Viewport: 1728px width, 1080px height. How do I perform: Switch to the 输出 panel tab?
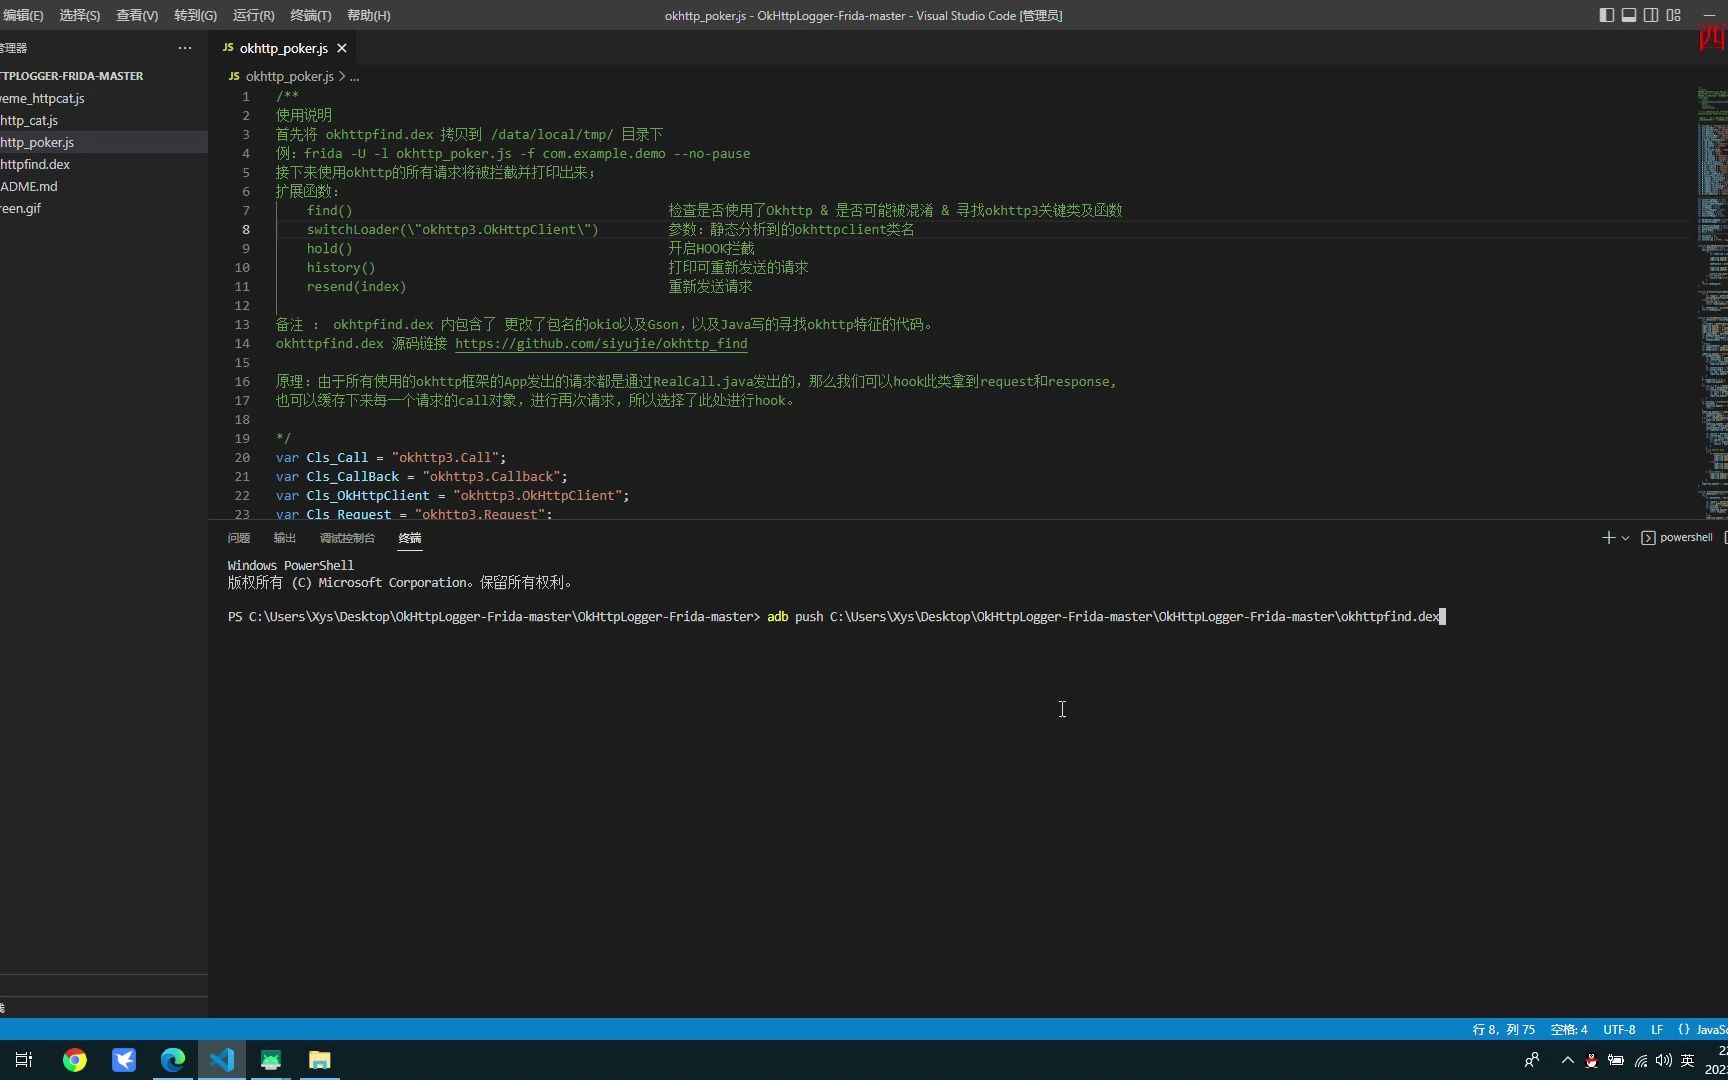tap(285, 538)
